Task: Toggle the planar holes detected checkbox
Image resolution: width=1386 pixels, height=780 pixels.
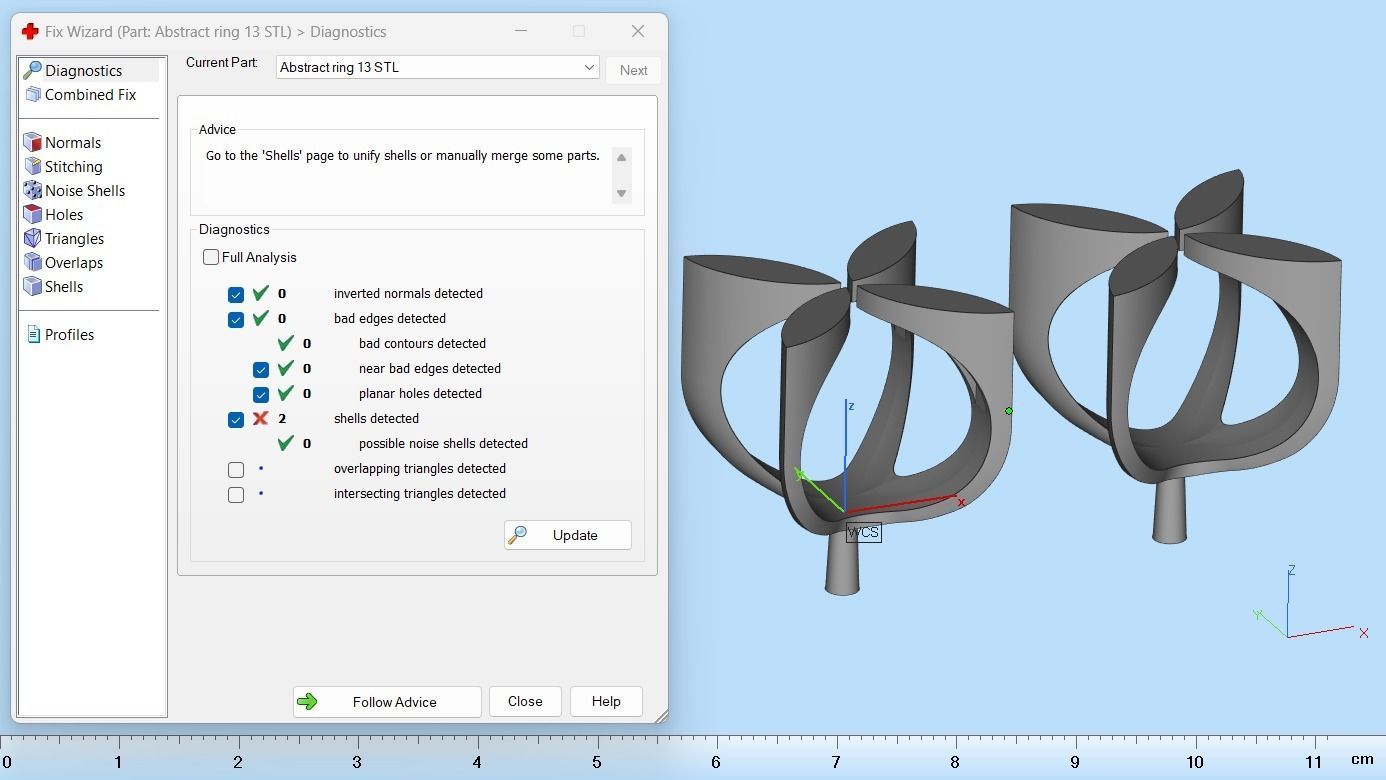Action: click(x=261, y=394)
